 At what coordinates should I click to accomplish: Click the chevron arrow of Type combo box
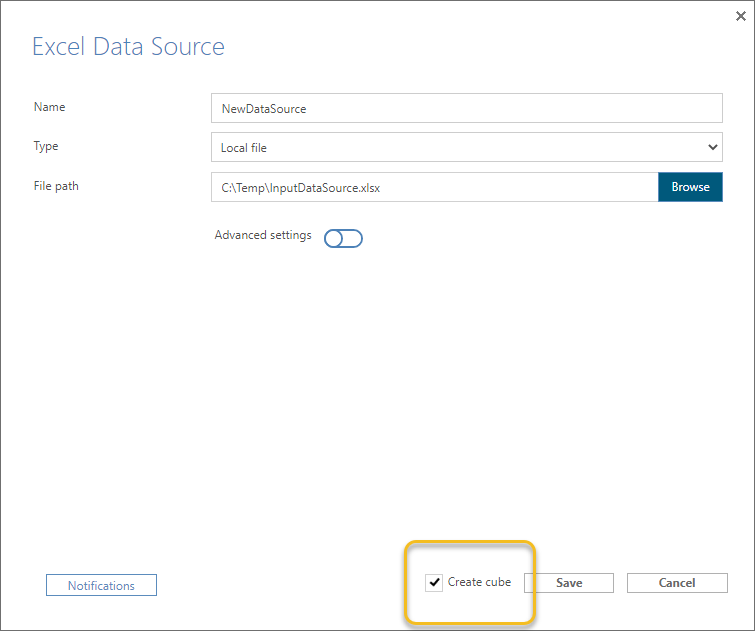click(x=712, y=147)
